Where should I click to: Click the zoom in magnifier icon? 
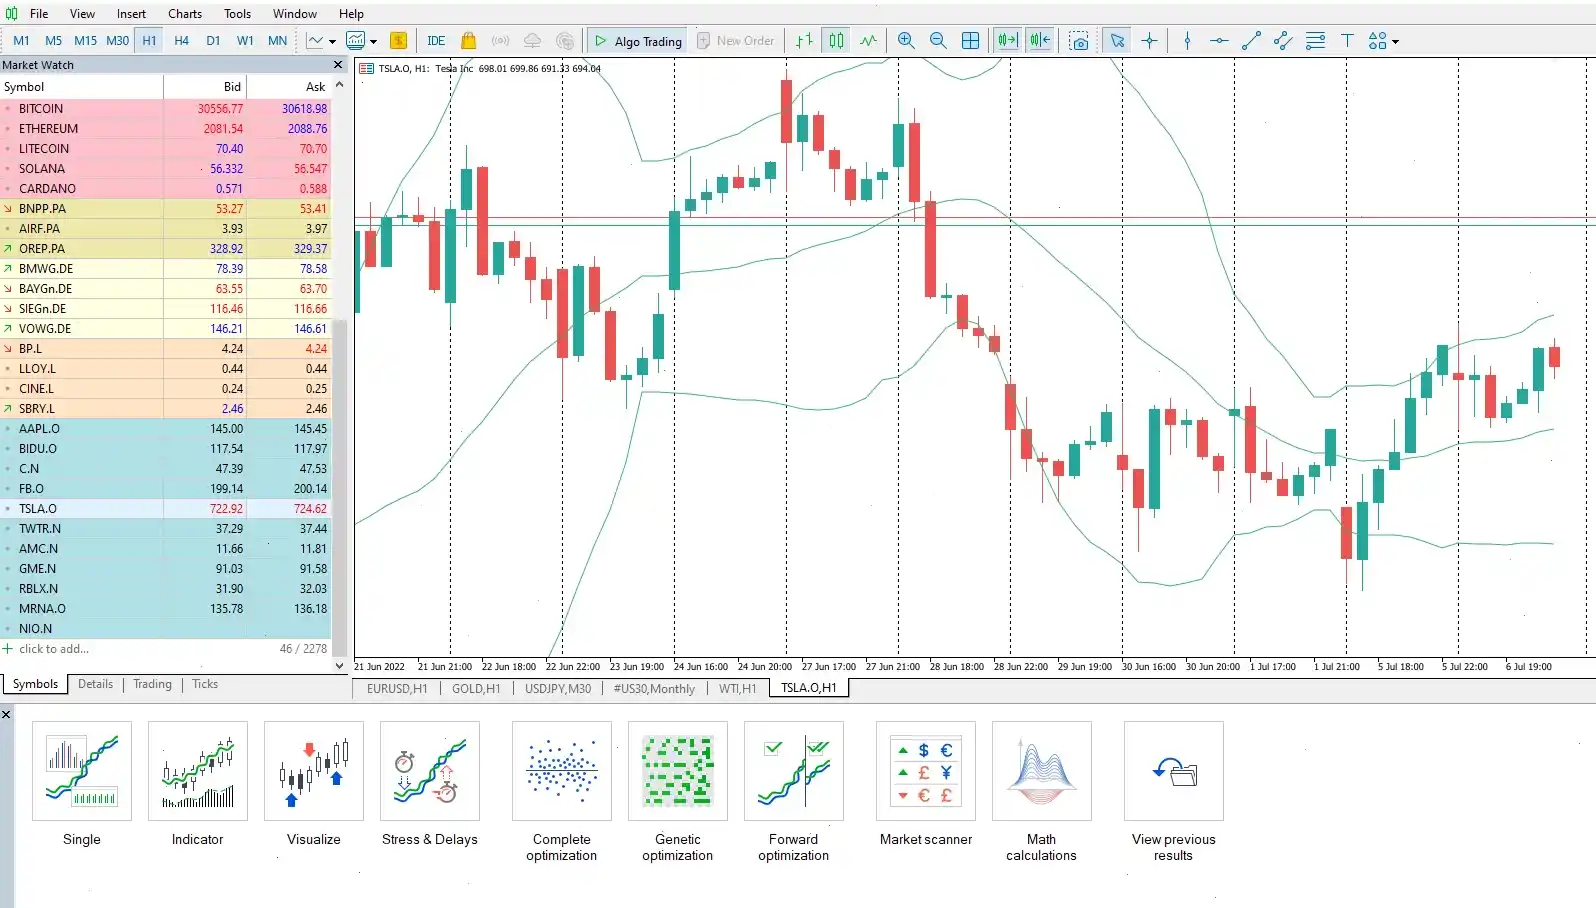click(906, 41)
